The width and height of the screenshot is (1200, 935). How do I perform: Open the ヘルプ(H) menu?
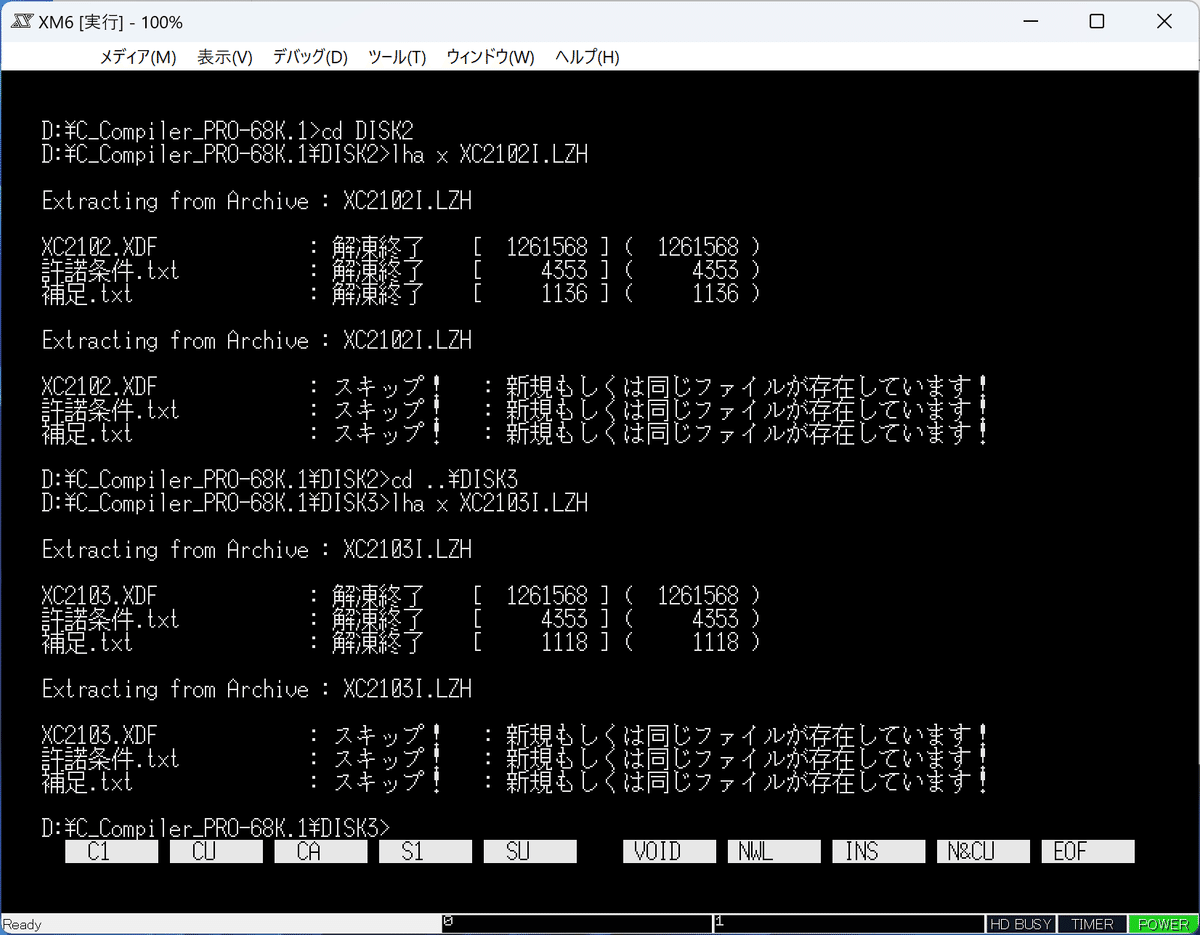point(587,57)
